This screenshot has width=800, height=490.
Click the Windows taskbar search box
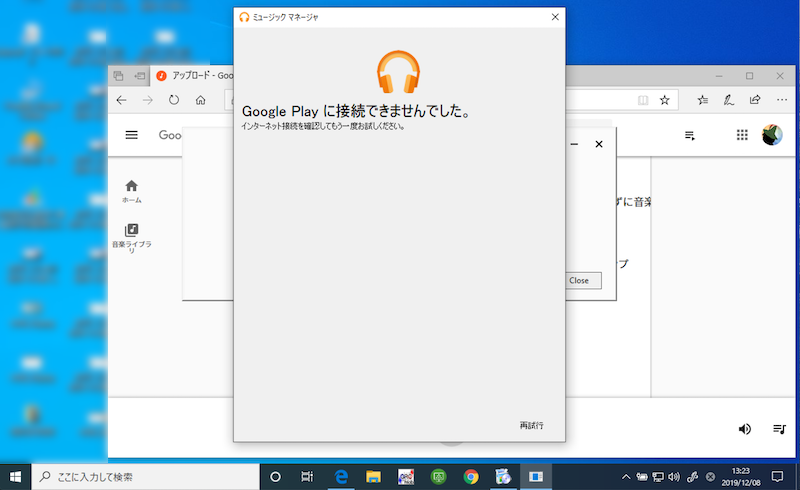(x=145, y=477)
